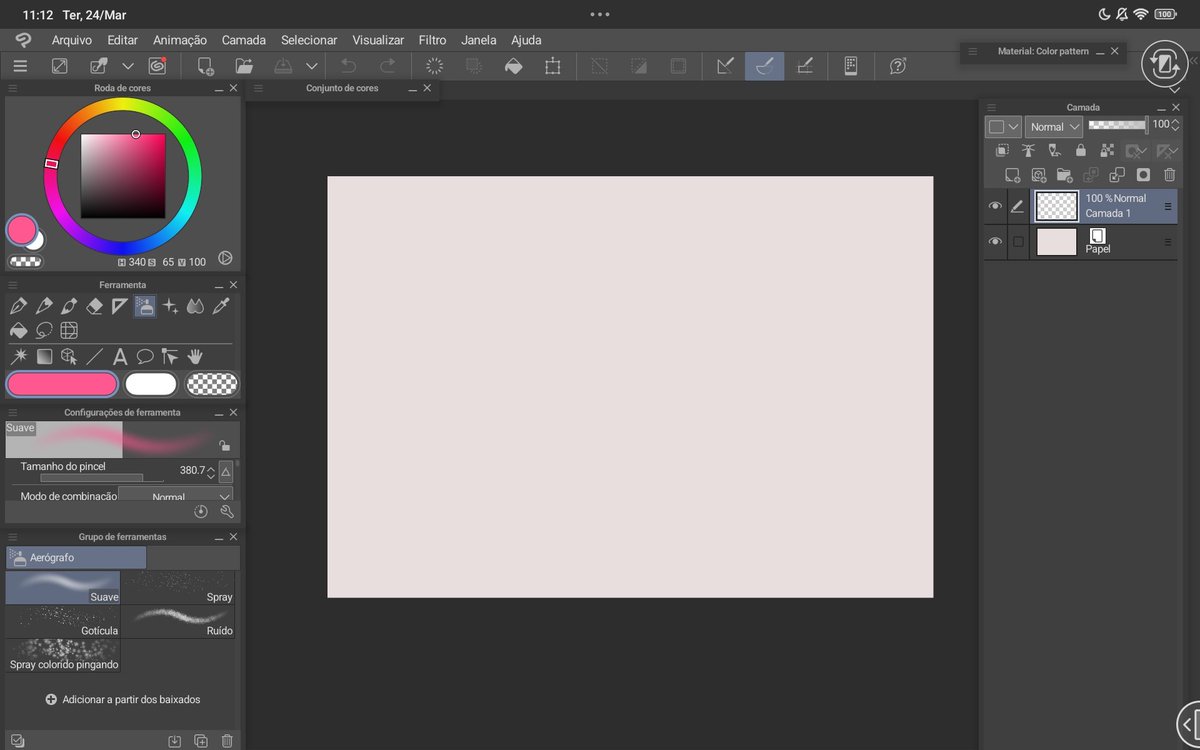1200x750 pixels.
Task: Adjust layer opacity stepper arrows
Action: (x=1175, y=125)
